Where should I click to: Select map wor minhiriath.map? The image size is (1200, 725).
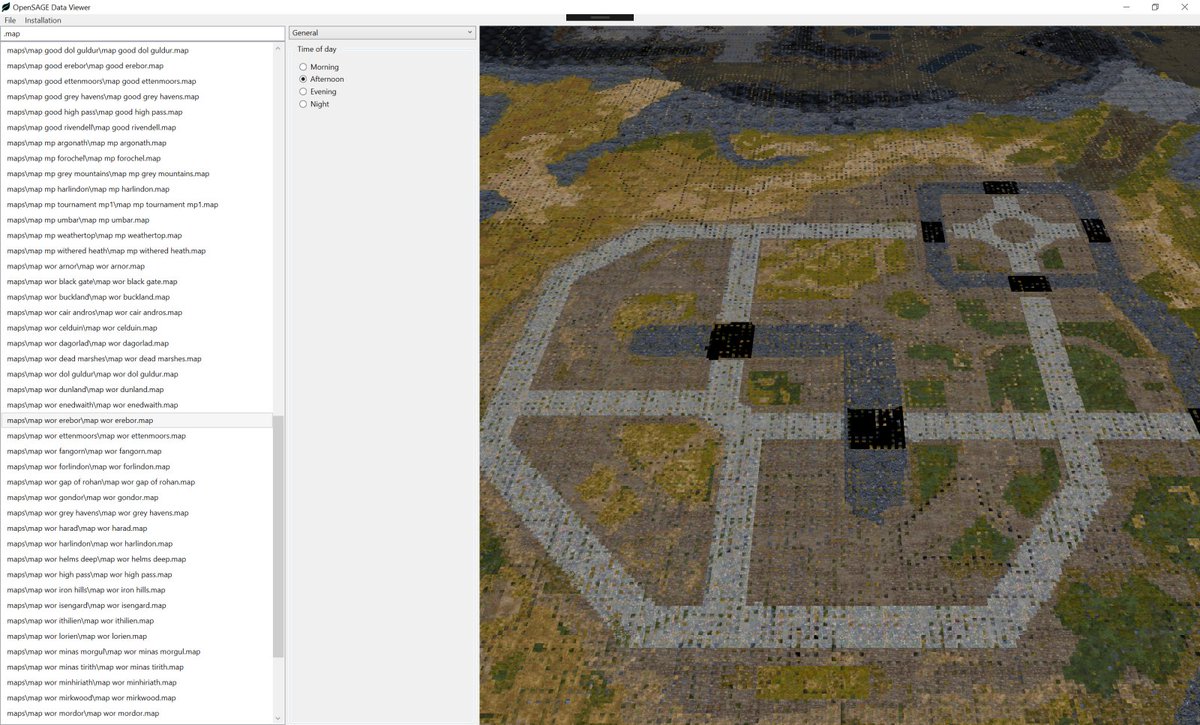137,682
